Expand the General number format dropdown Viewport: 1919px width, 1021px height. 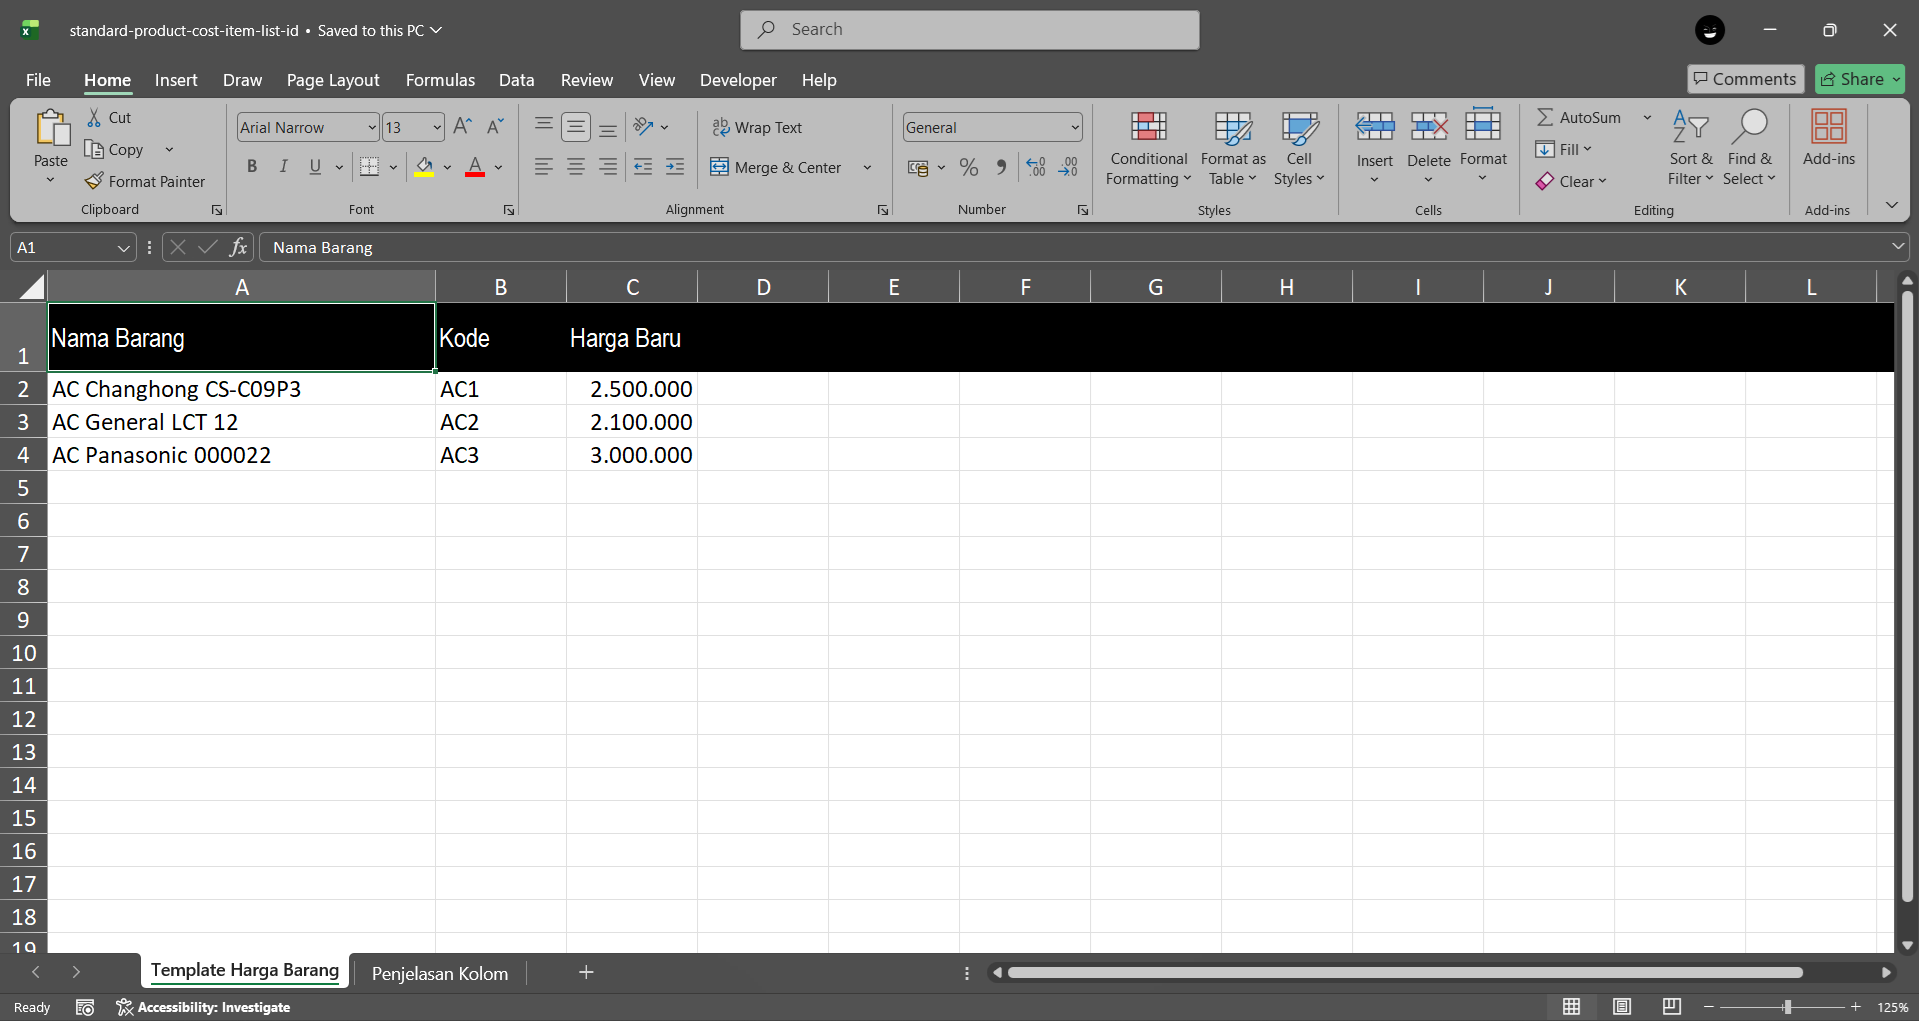point(1075,127)
